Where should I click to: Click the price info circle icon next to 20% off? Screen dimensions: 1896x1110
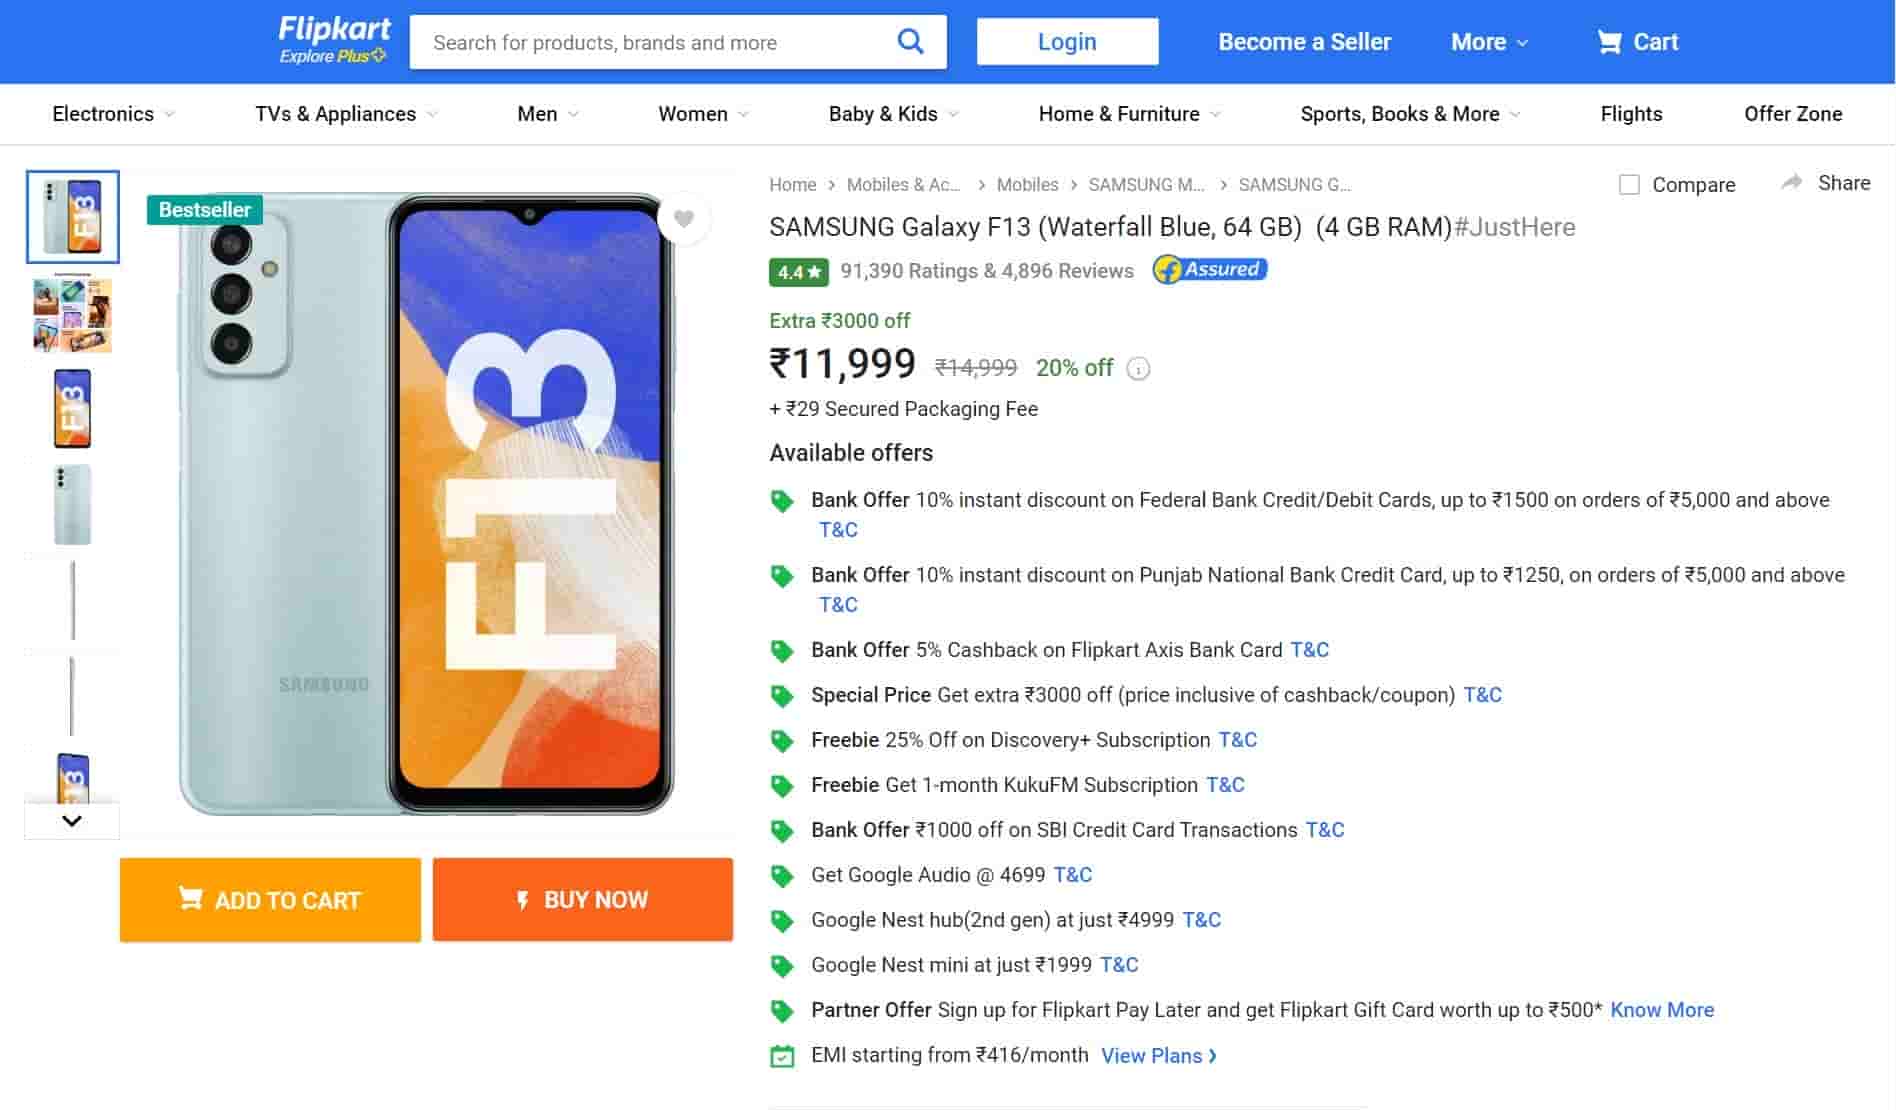pyautogui.click(x=1137, y=369)
